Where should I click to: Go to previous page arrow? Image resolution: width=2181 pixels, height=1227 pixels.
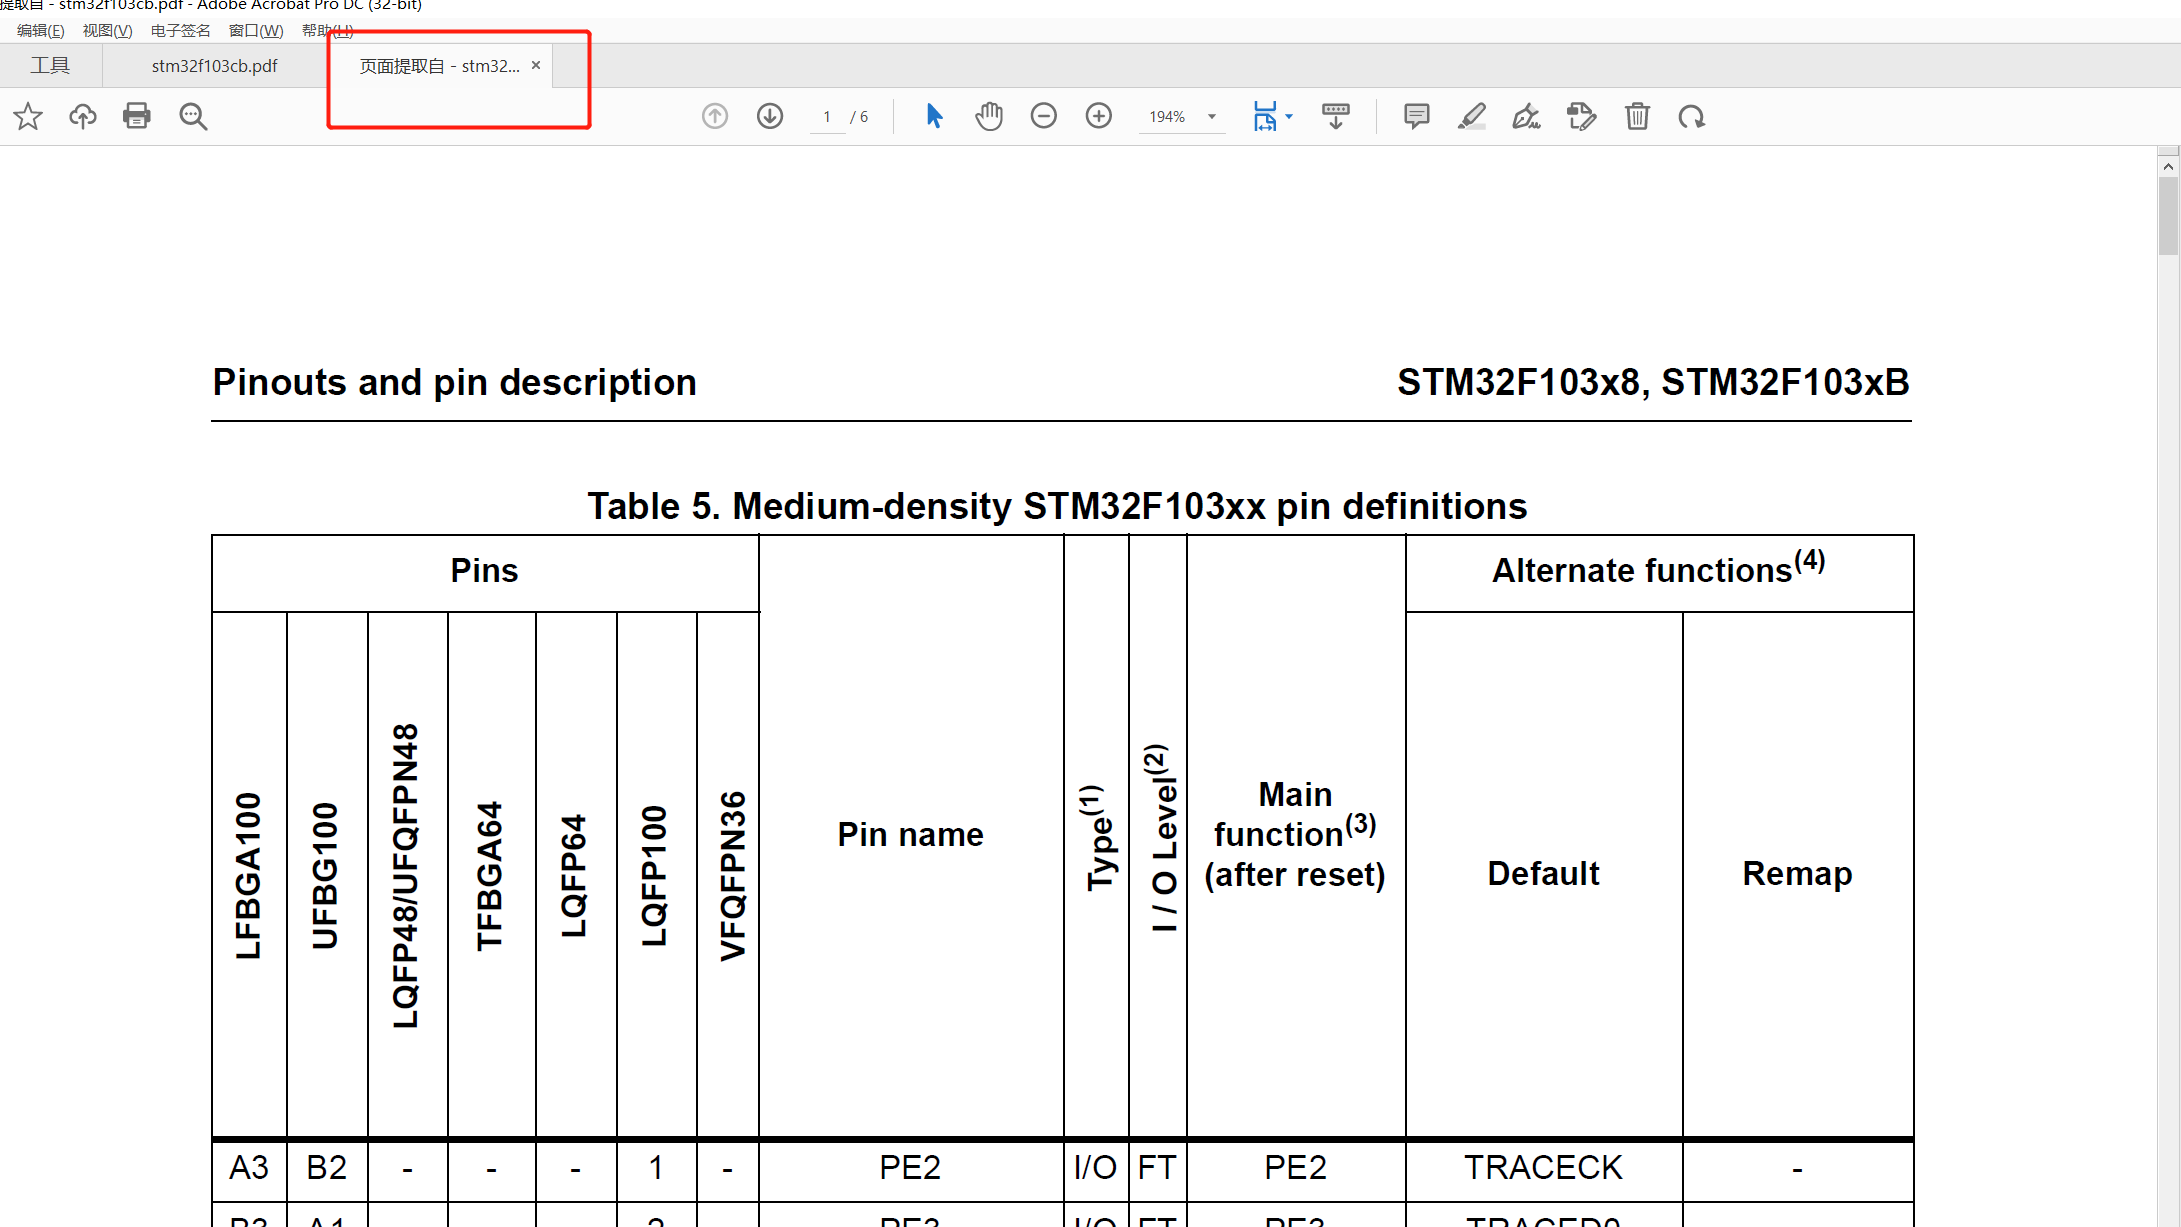(715, 117)
